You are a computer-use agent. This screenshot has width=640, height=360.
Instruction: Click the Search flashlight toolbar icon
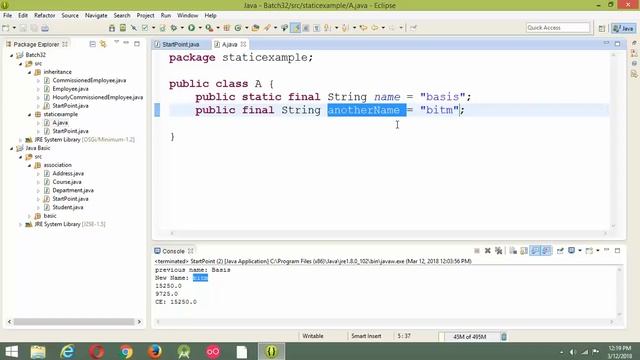tap(267, 28)
